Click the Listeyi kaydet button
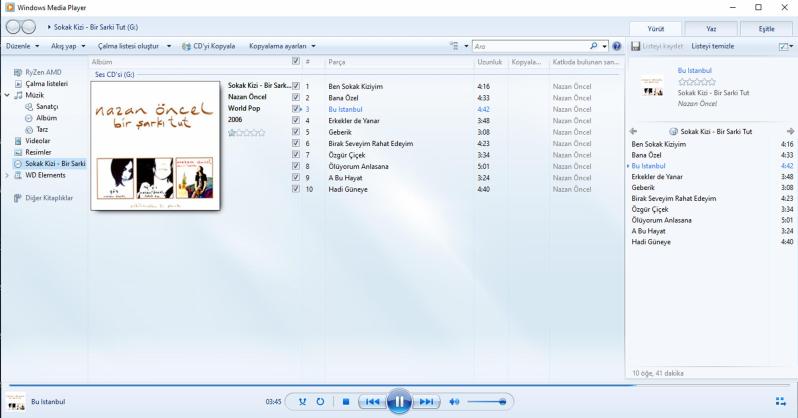 [657, 46]
